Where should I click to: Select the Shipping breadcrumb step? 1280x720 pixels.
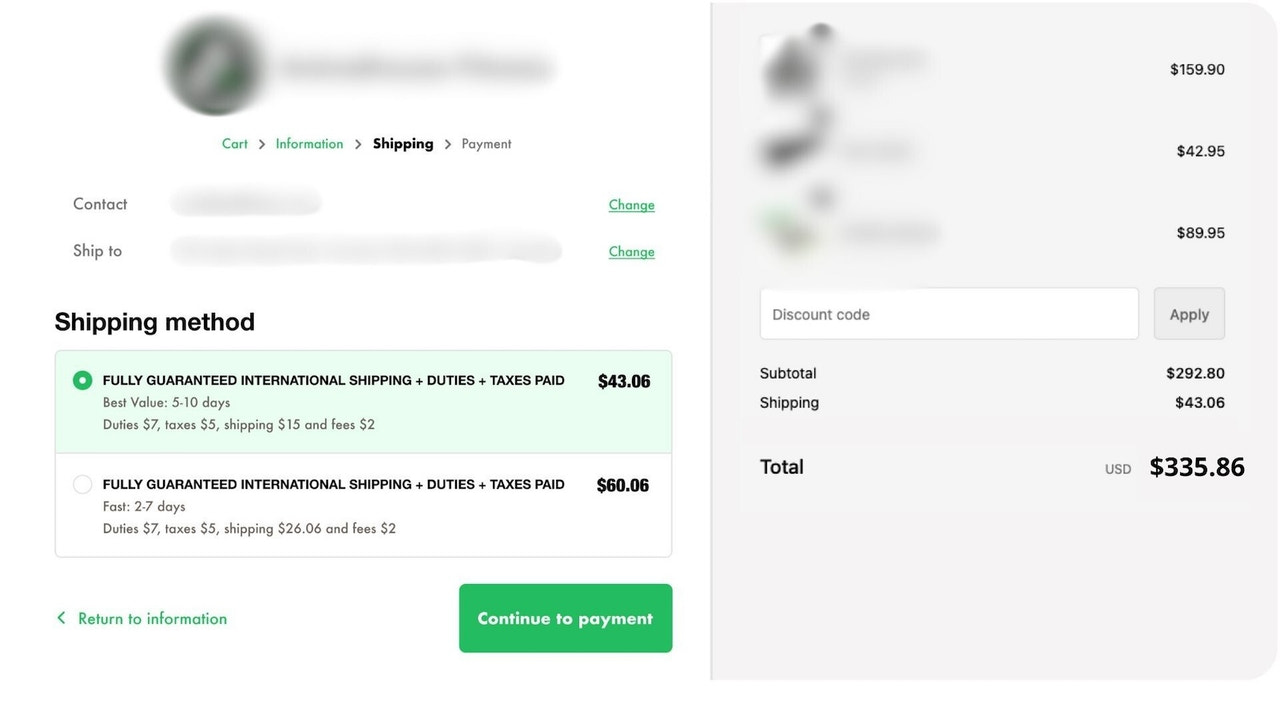(403, 143)
